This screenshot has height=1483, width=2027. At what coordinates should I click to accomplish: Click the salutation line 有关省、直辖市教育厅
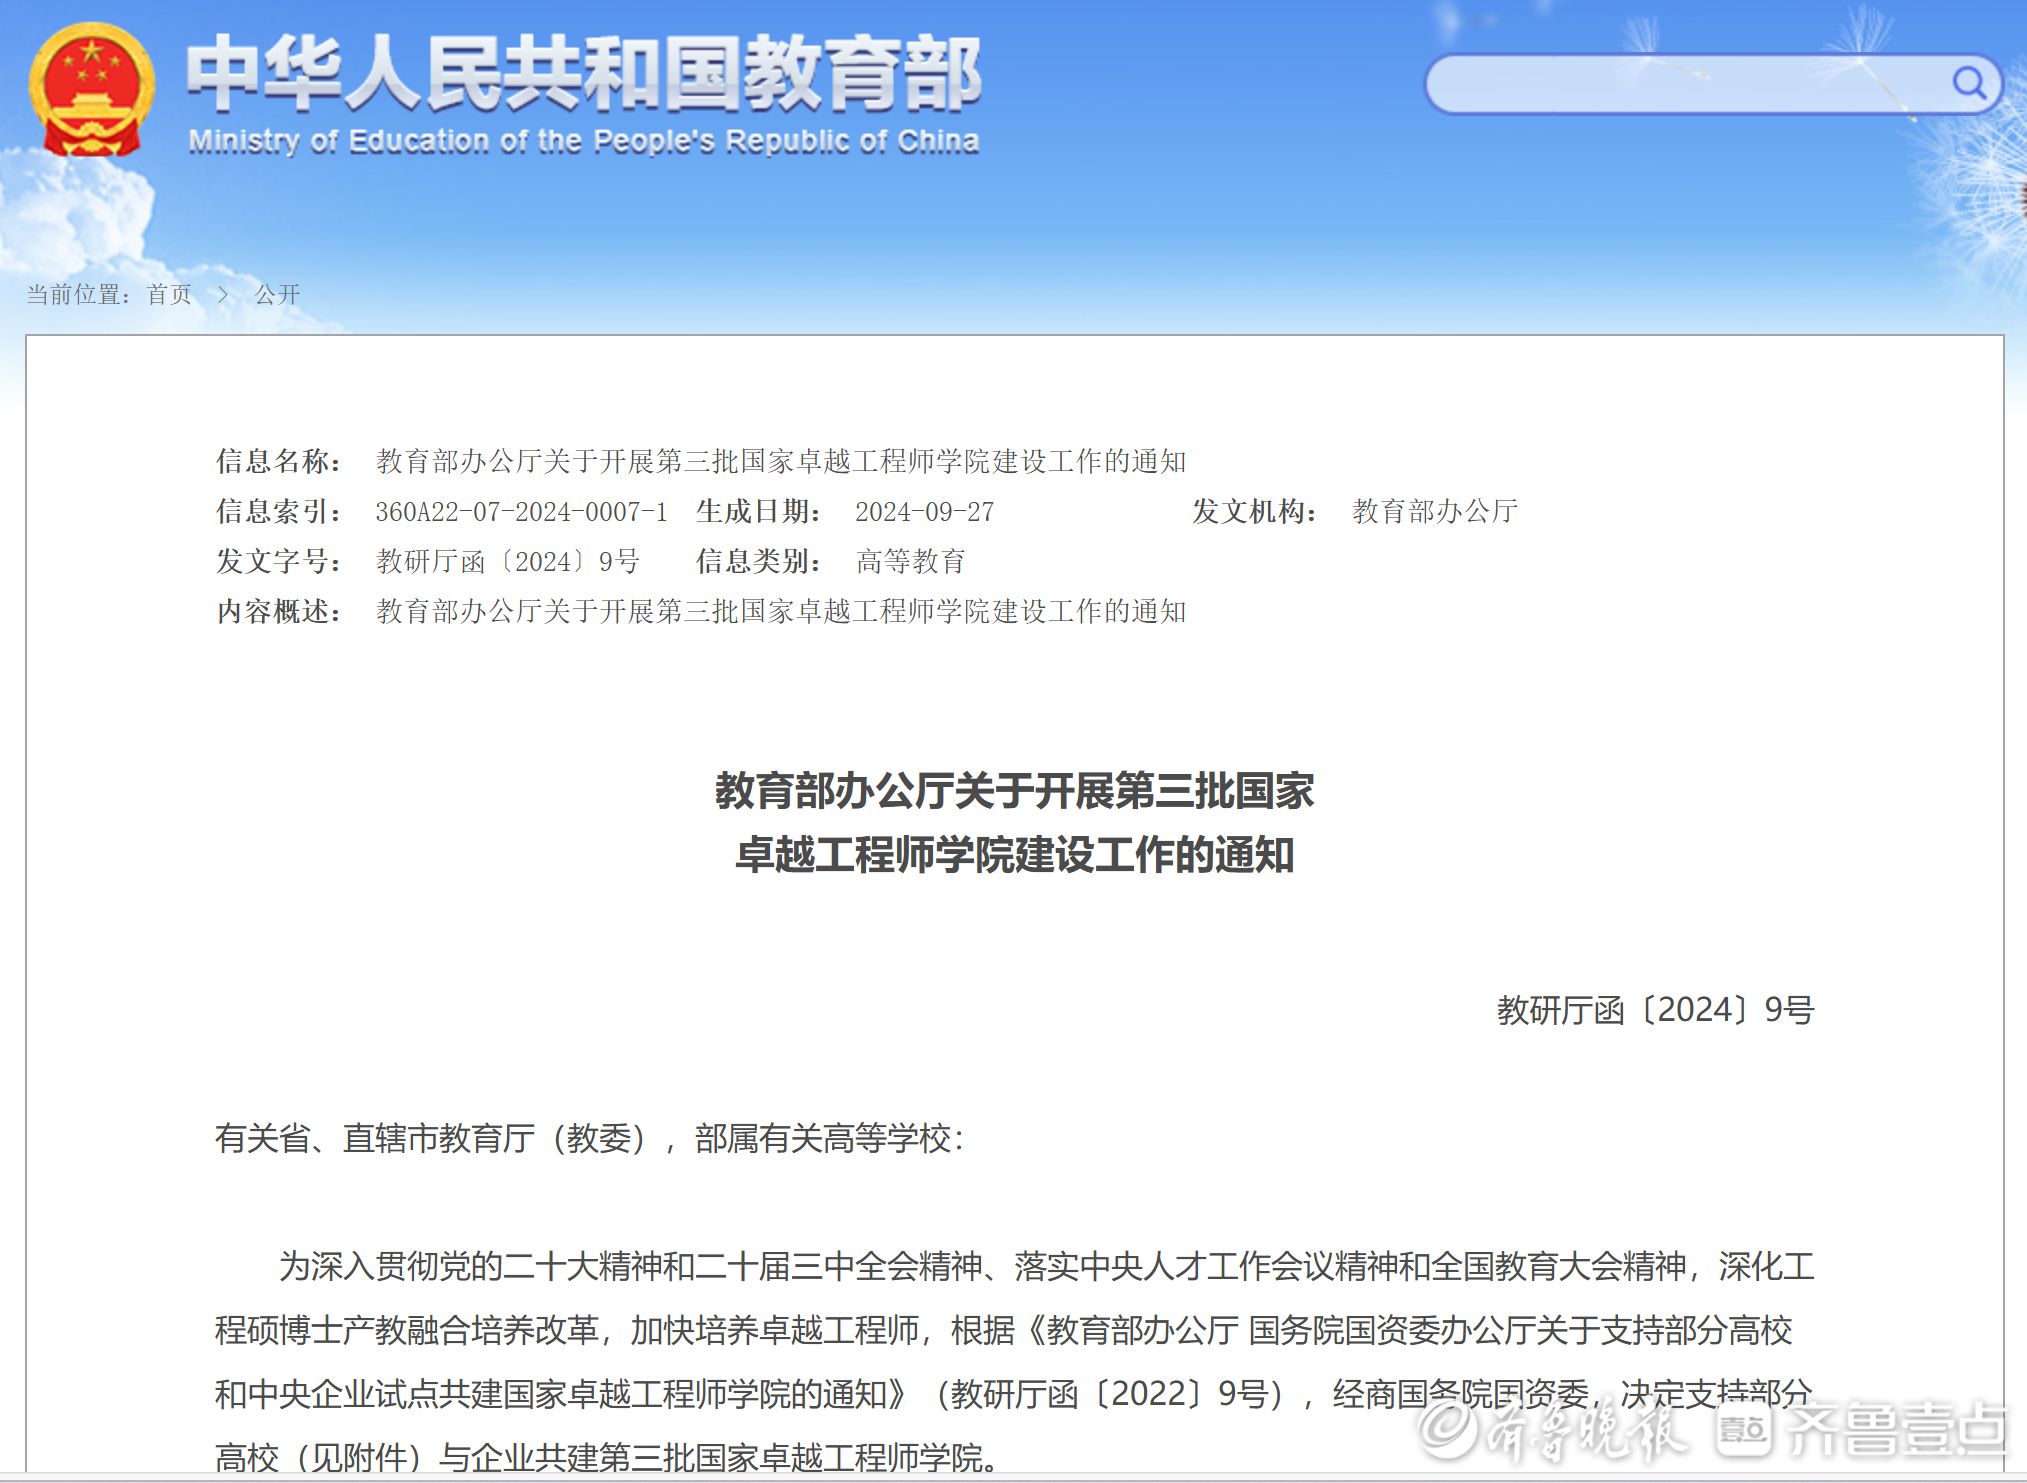[x=590, y=1138]
